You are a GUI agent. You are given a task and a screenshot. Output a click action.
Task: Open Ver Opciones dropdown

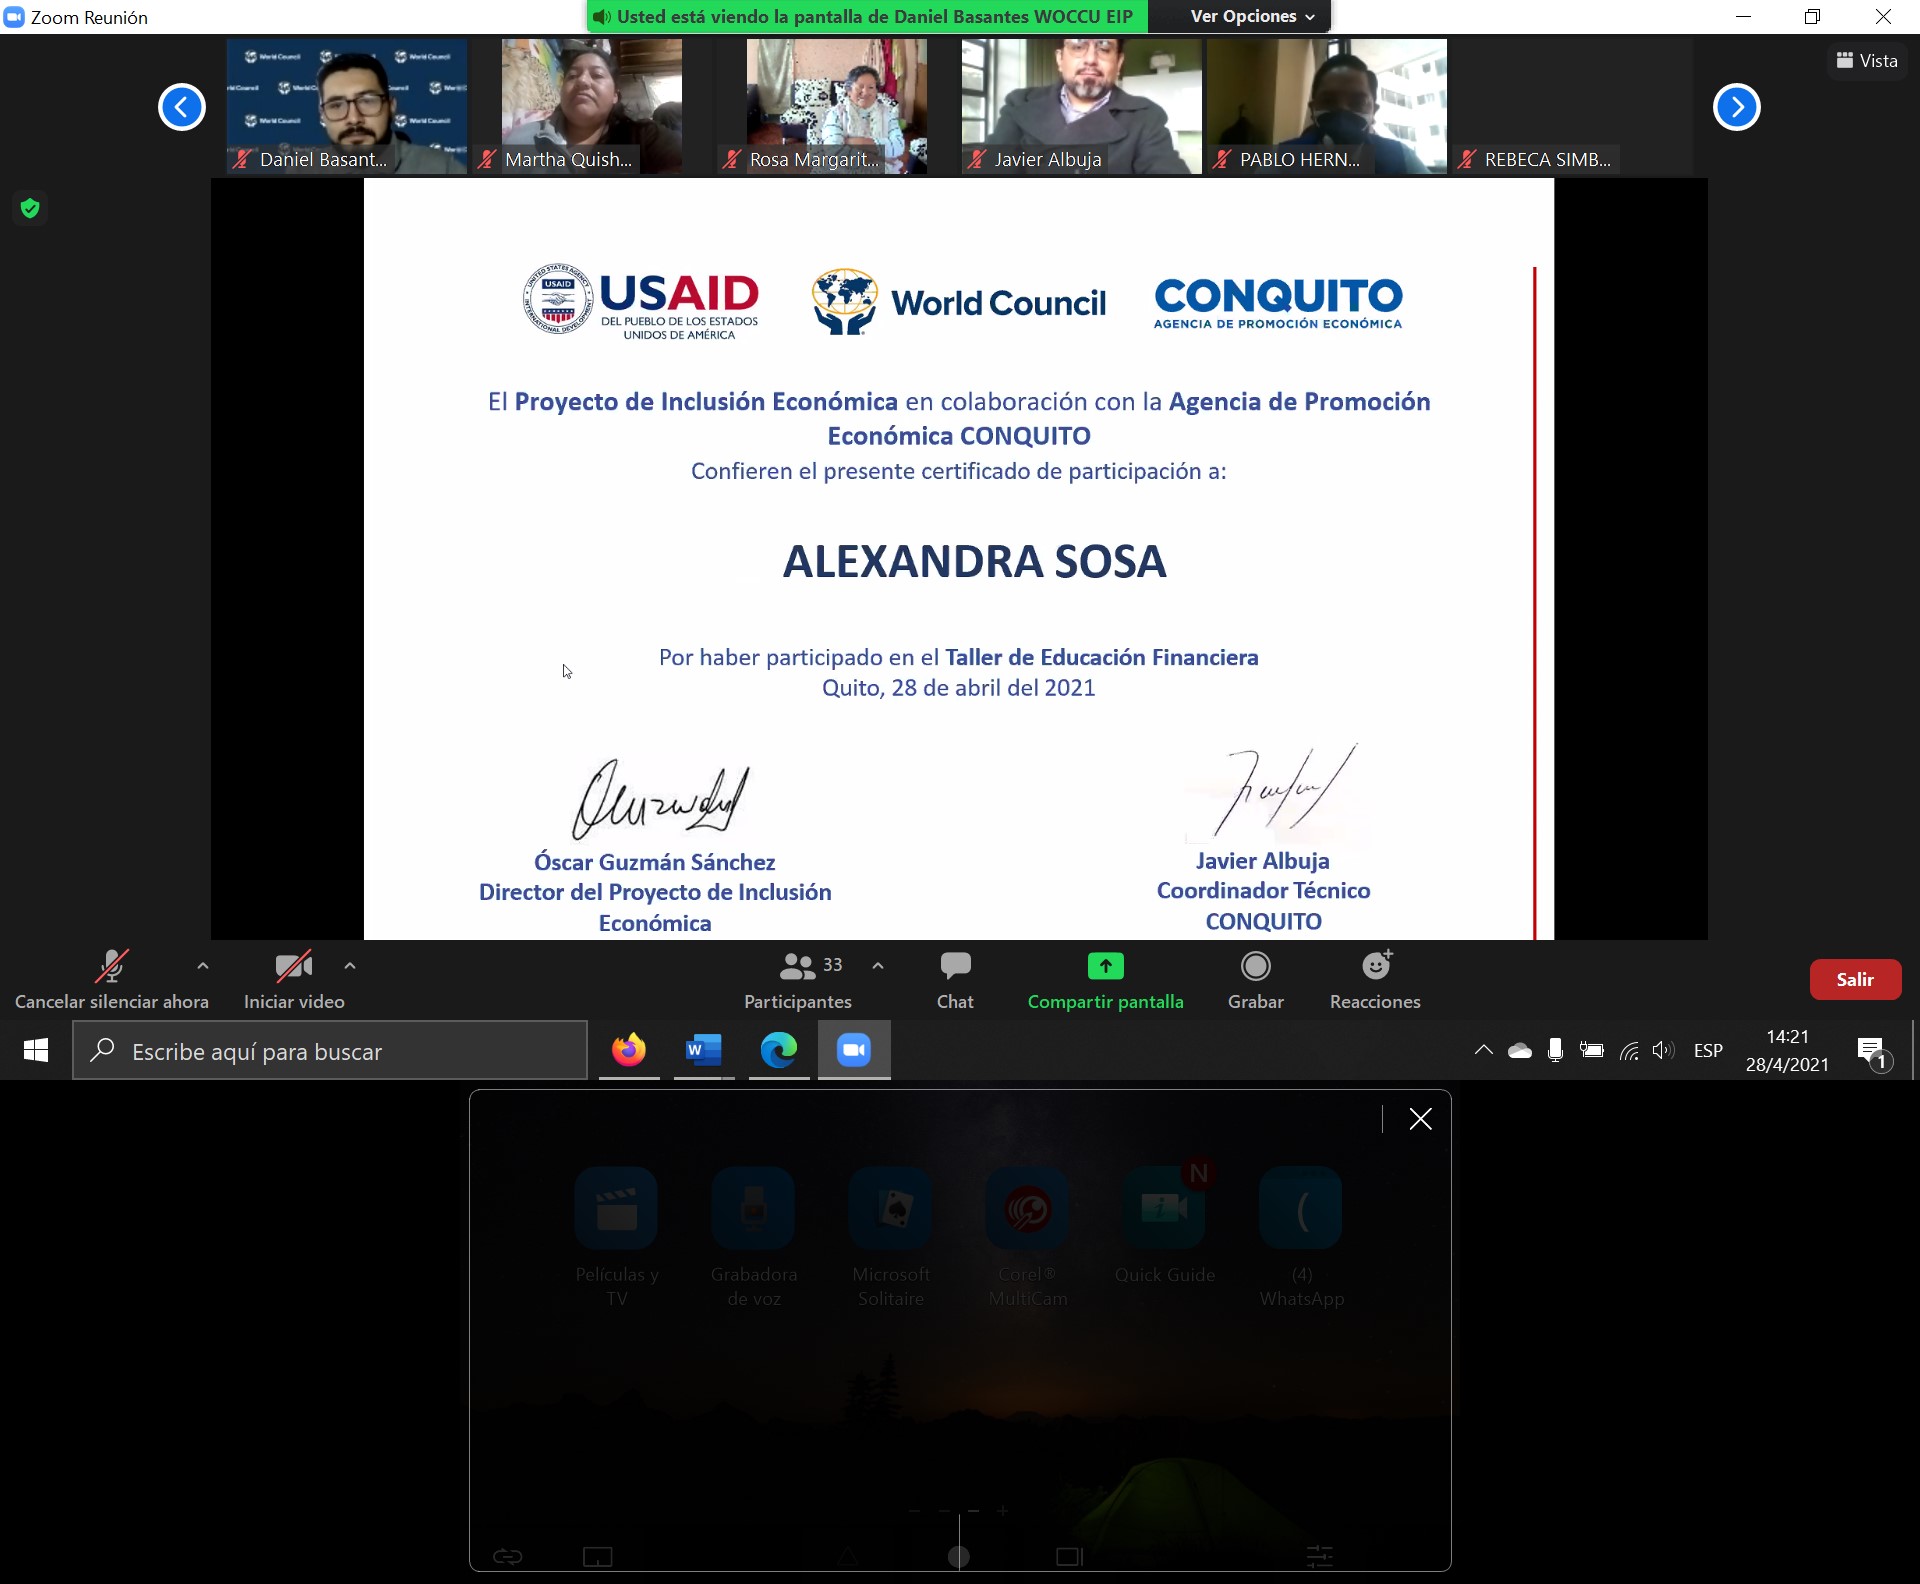coord(1252,17)
